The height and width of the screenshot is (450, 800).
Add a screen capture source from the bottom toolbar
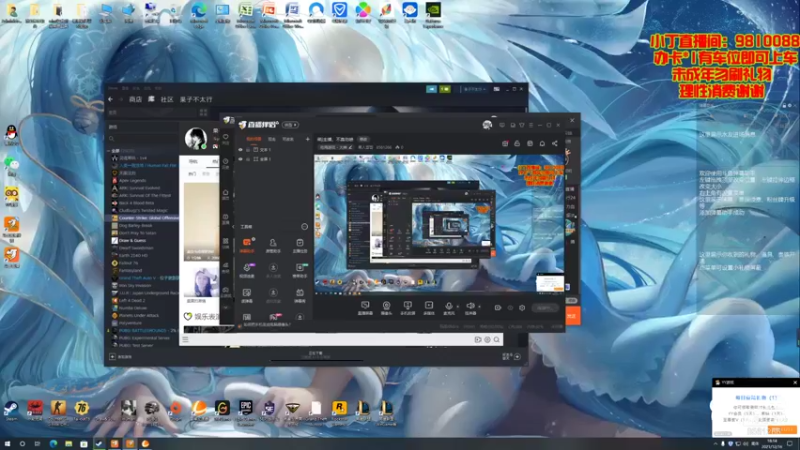coord(365,307)
